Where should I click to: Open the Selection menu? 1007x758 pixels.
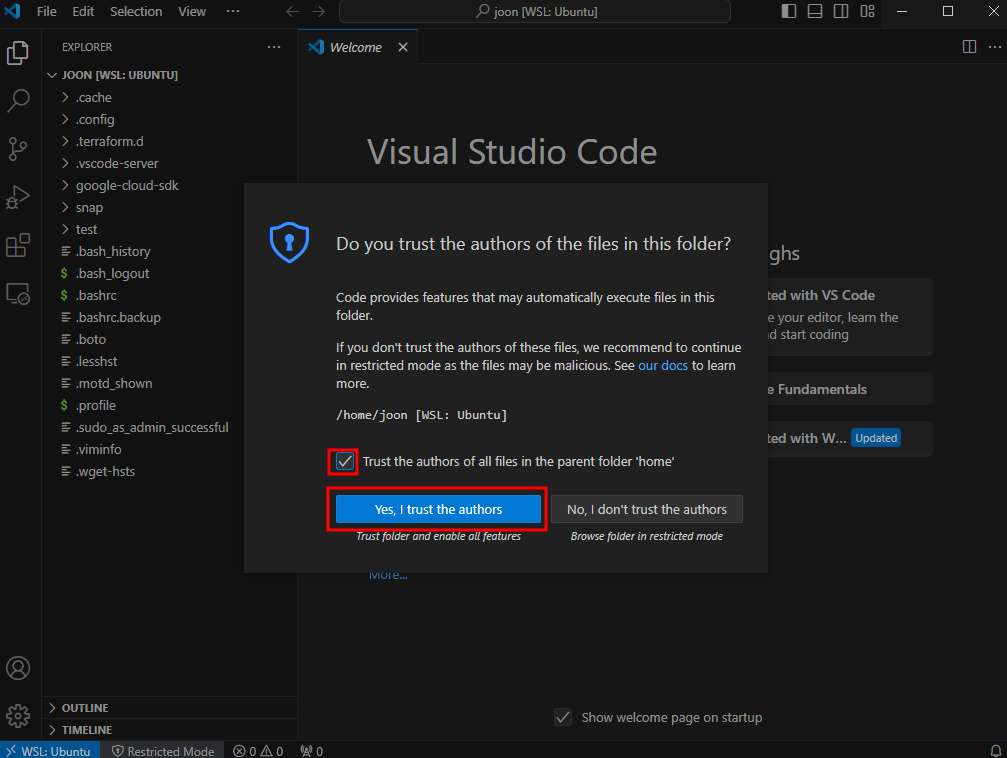pyautogui.click(x=136, y=12)
